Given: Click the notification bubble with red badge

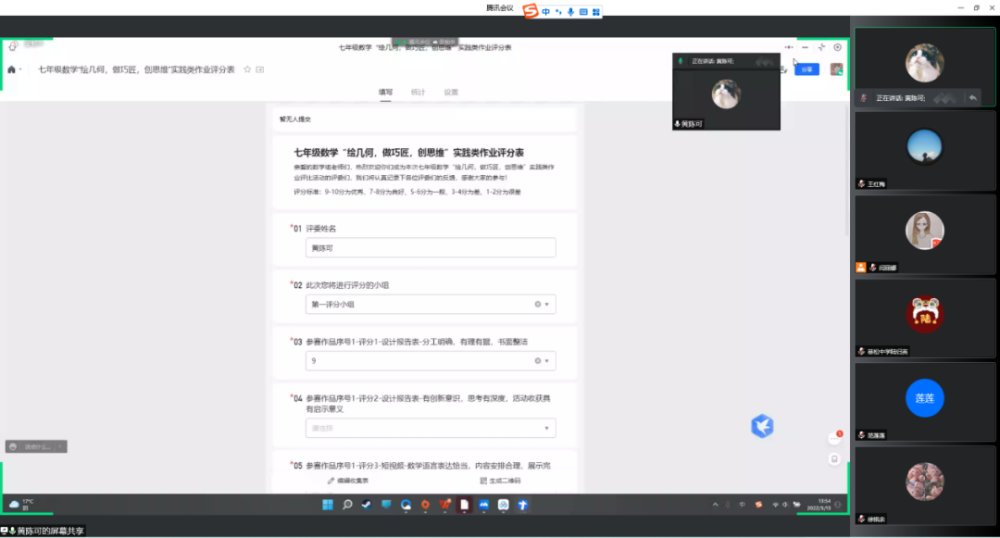Looking at the screenshot, I should click(835, 438).
